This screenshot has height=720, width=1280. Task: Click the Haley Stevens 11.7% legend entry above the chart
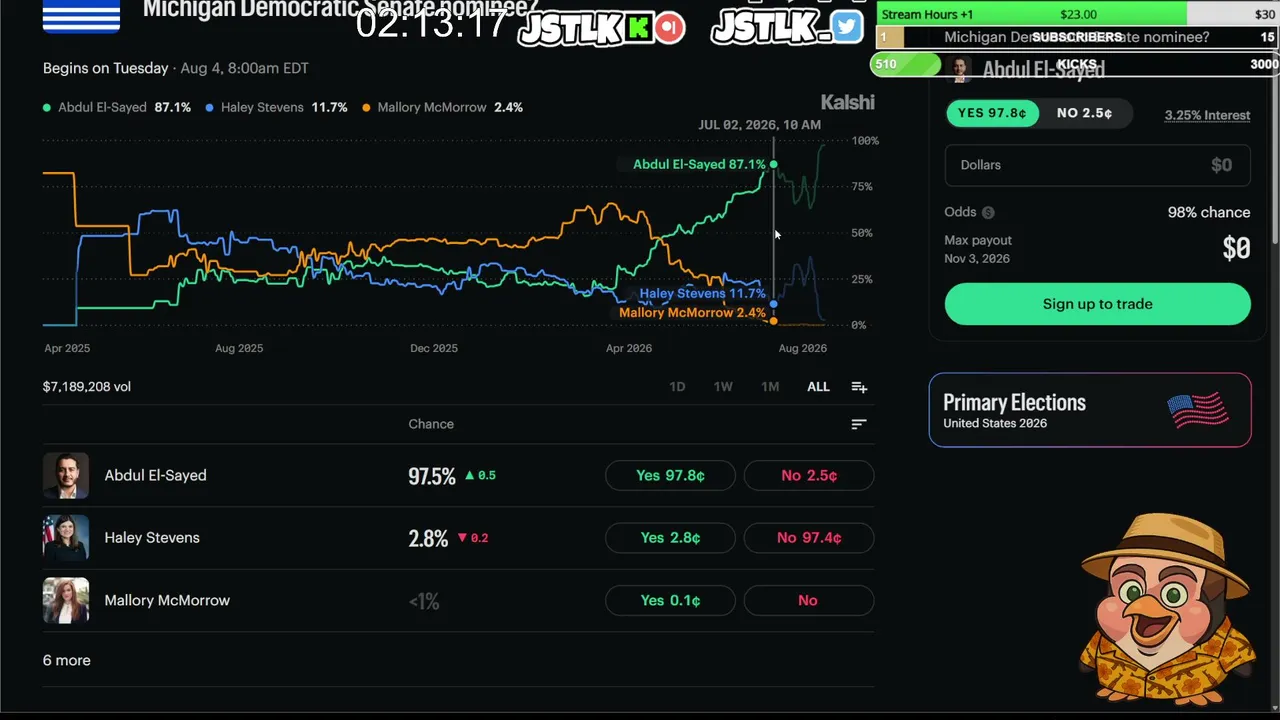click(x=276, y=107)
